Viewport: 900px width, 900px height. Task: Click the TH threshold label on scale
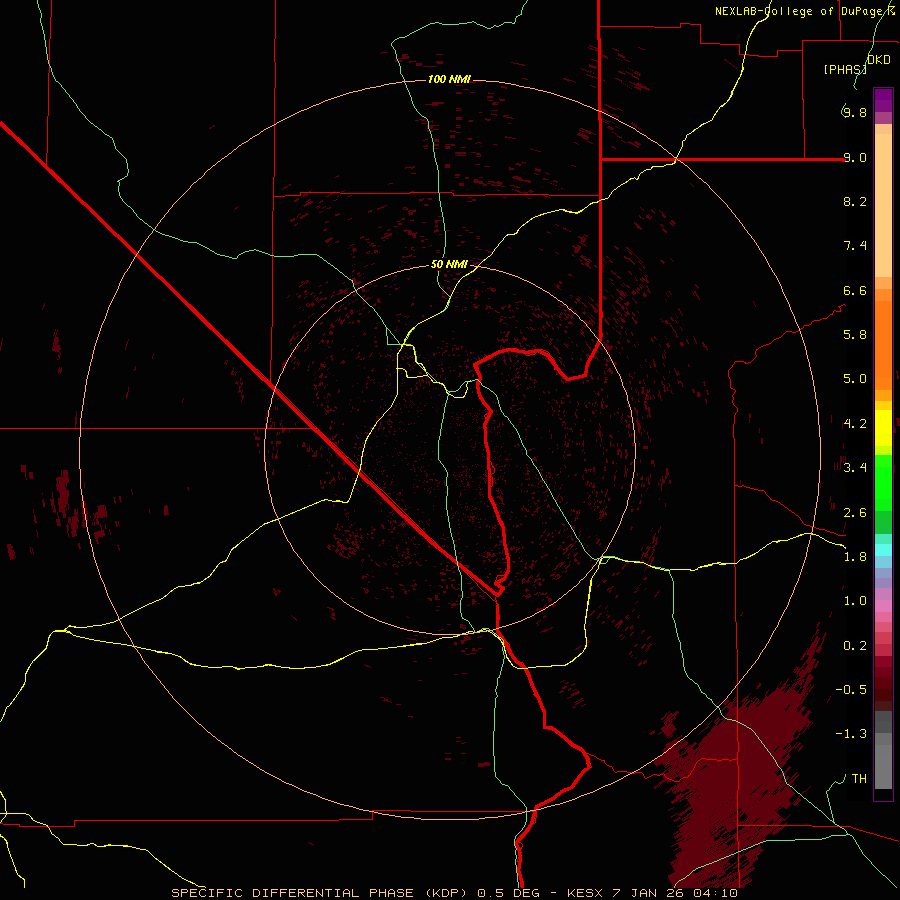coord(859,779)
